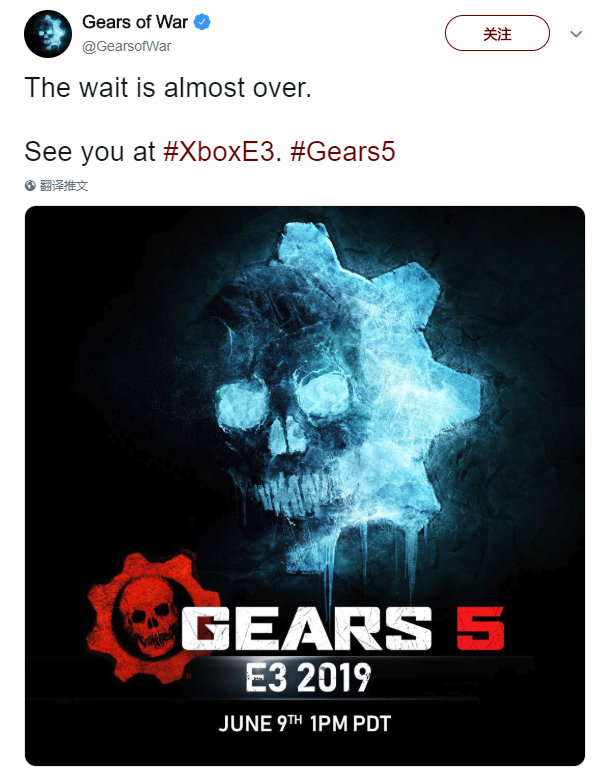Click the E3 2019 banner text
The height and width of the screenshot is (779, 611).
[308, 678]
